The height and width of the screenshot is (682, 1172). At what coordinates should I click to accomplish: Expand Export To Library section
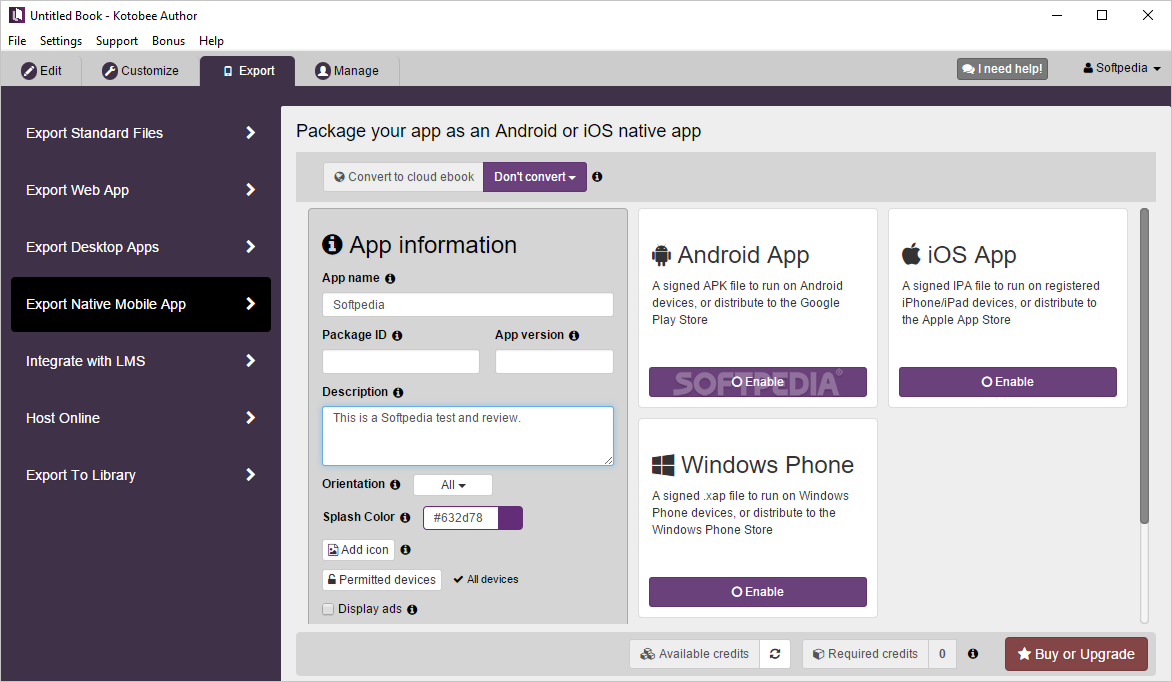point(141,475)
